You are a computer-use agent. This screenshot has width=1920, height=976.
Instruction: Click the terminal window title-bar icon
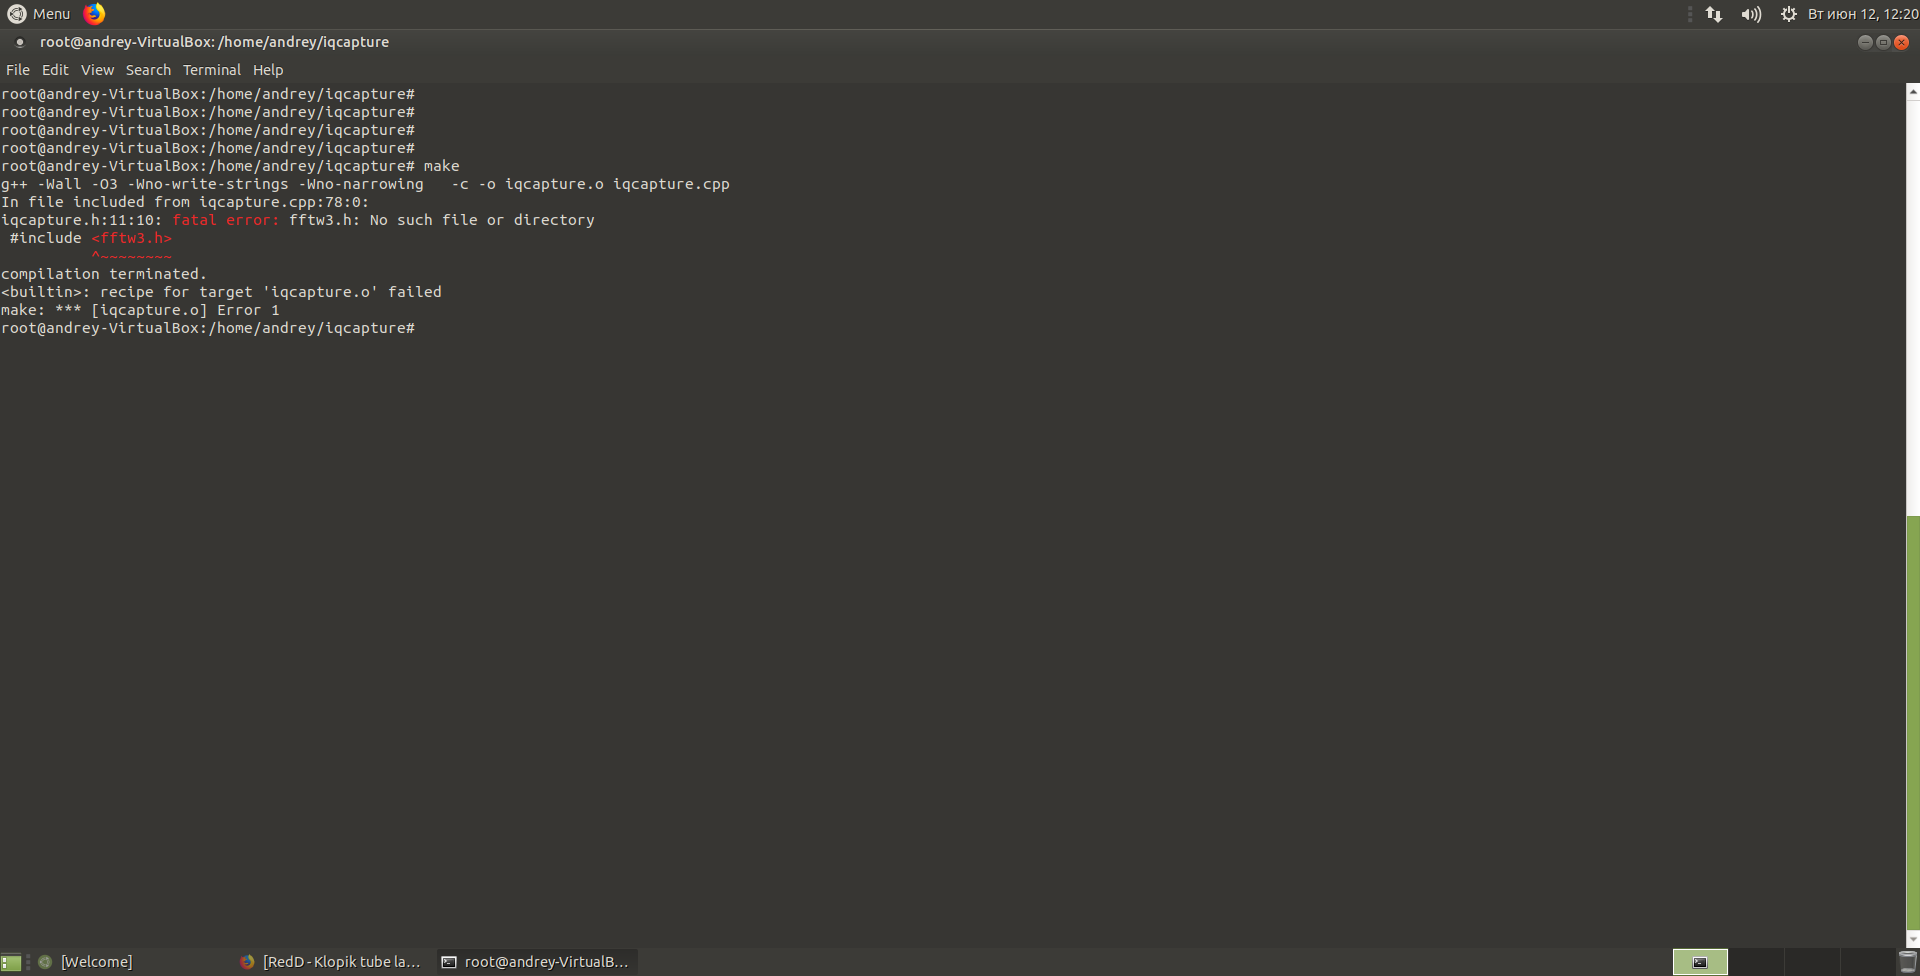pos(19,42)
